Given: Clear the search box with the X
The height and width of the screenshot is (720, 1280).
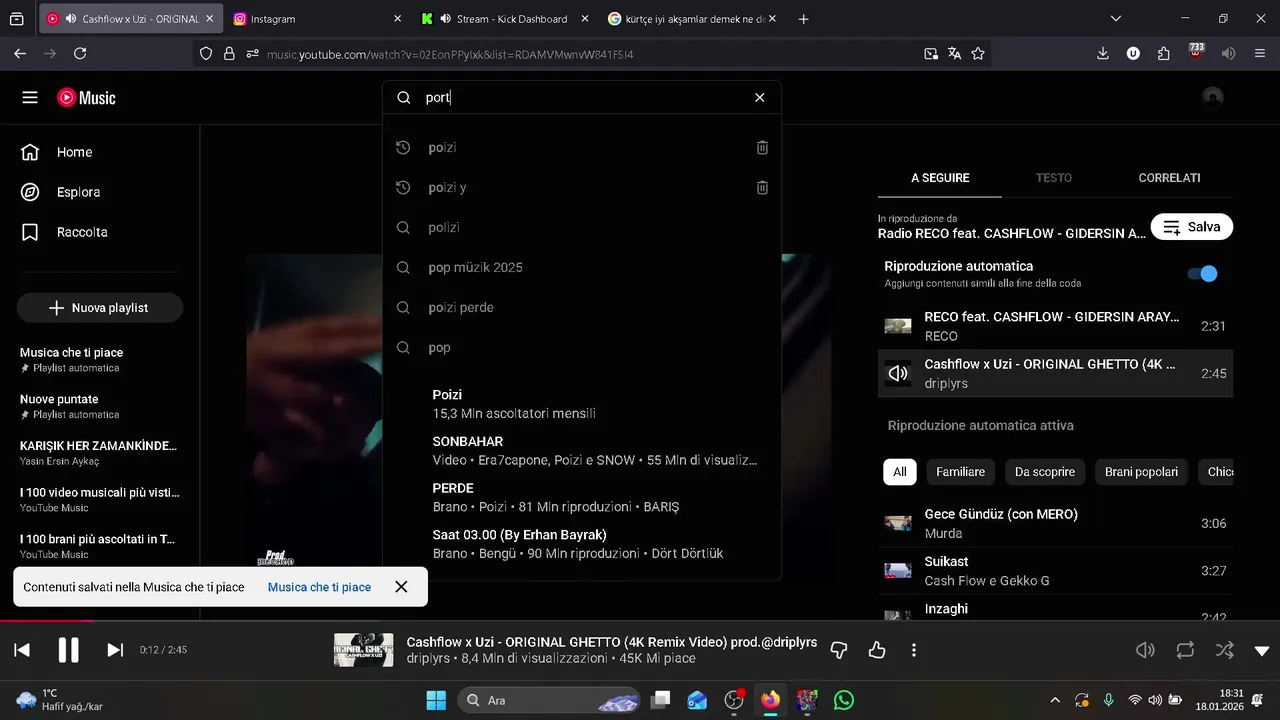Looking at the screenshot, I should coord(760,97).
